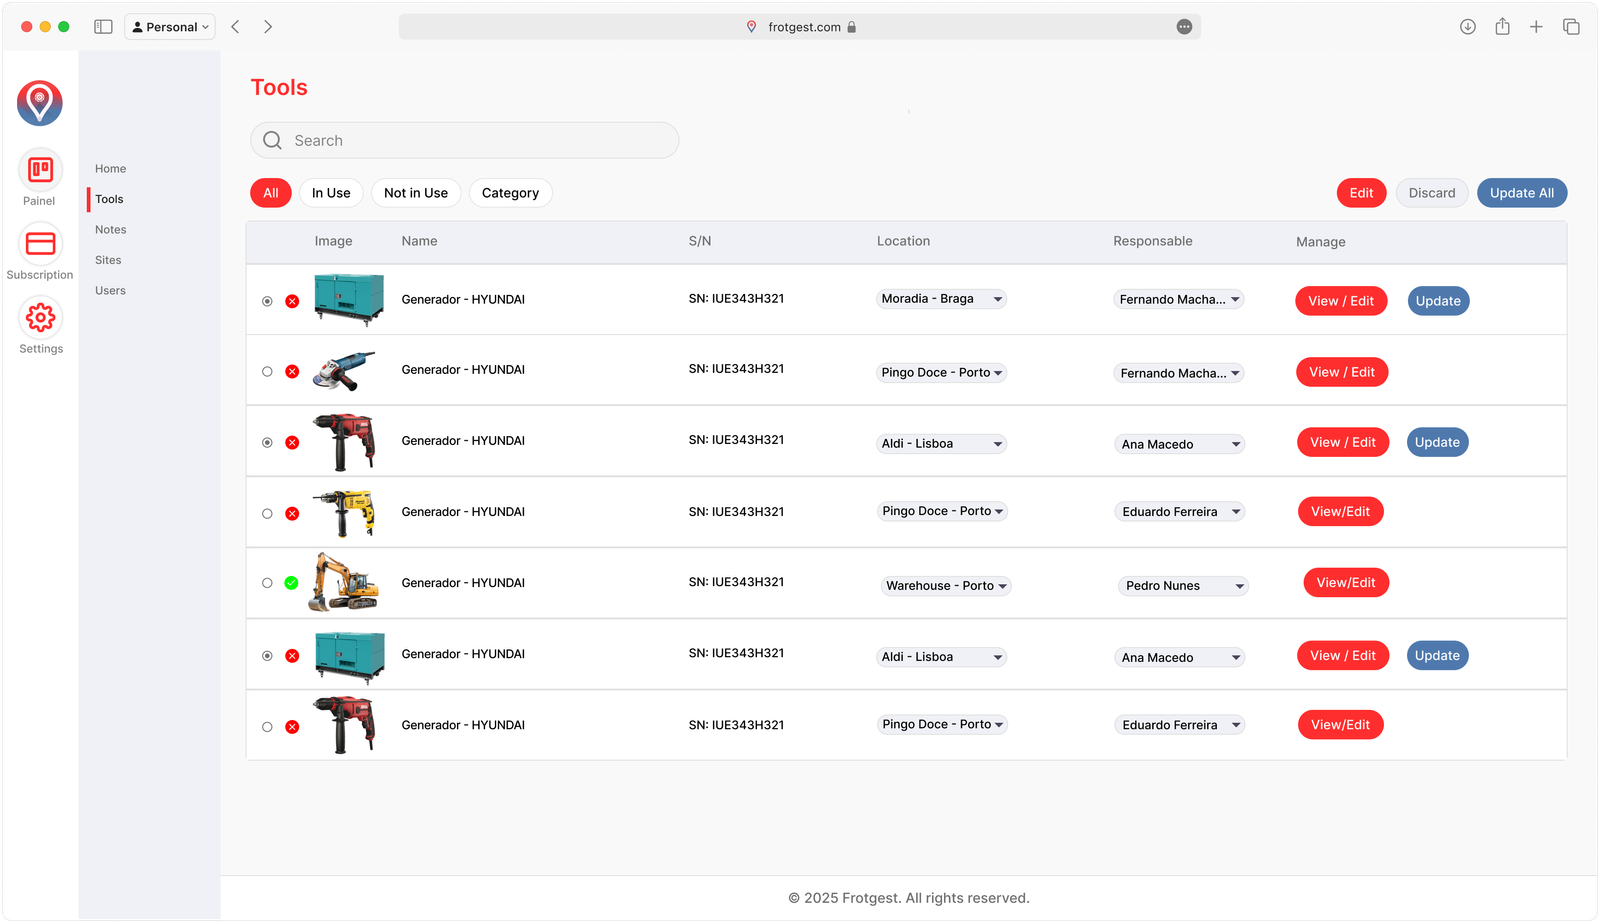Click the green check status icon for Warehouse row
The image size is (1600, 923).
point(291,583)
